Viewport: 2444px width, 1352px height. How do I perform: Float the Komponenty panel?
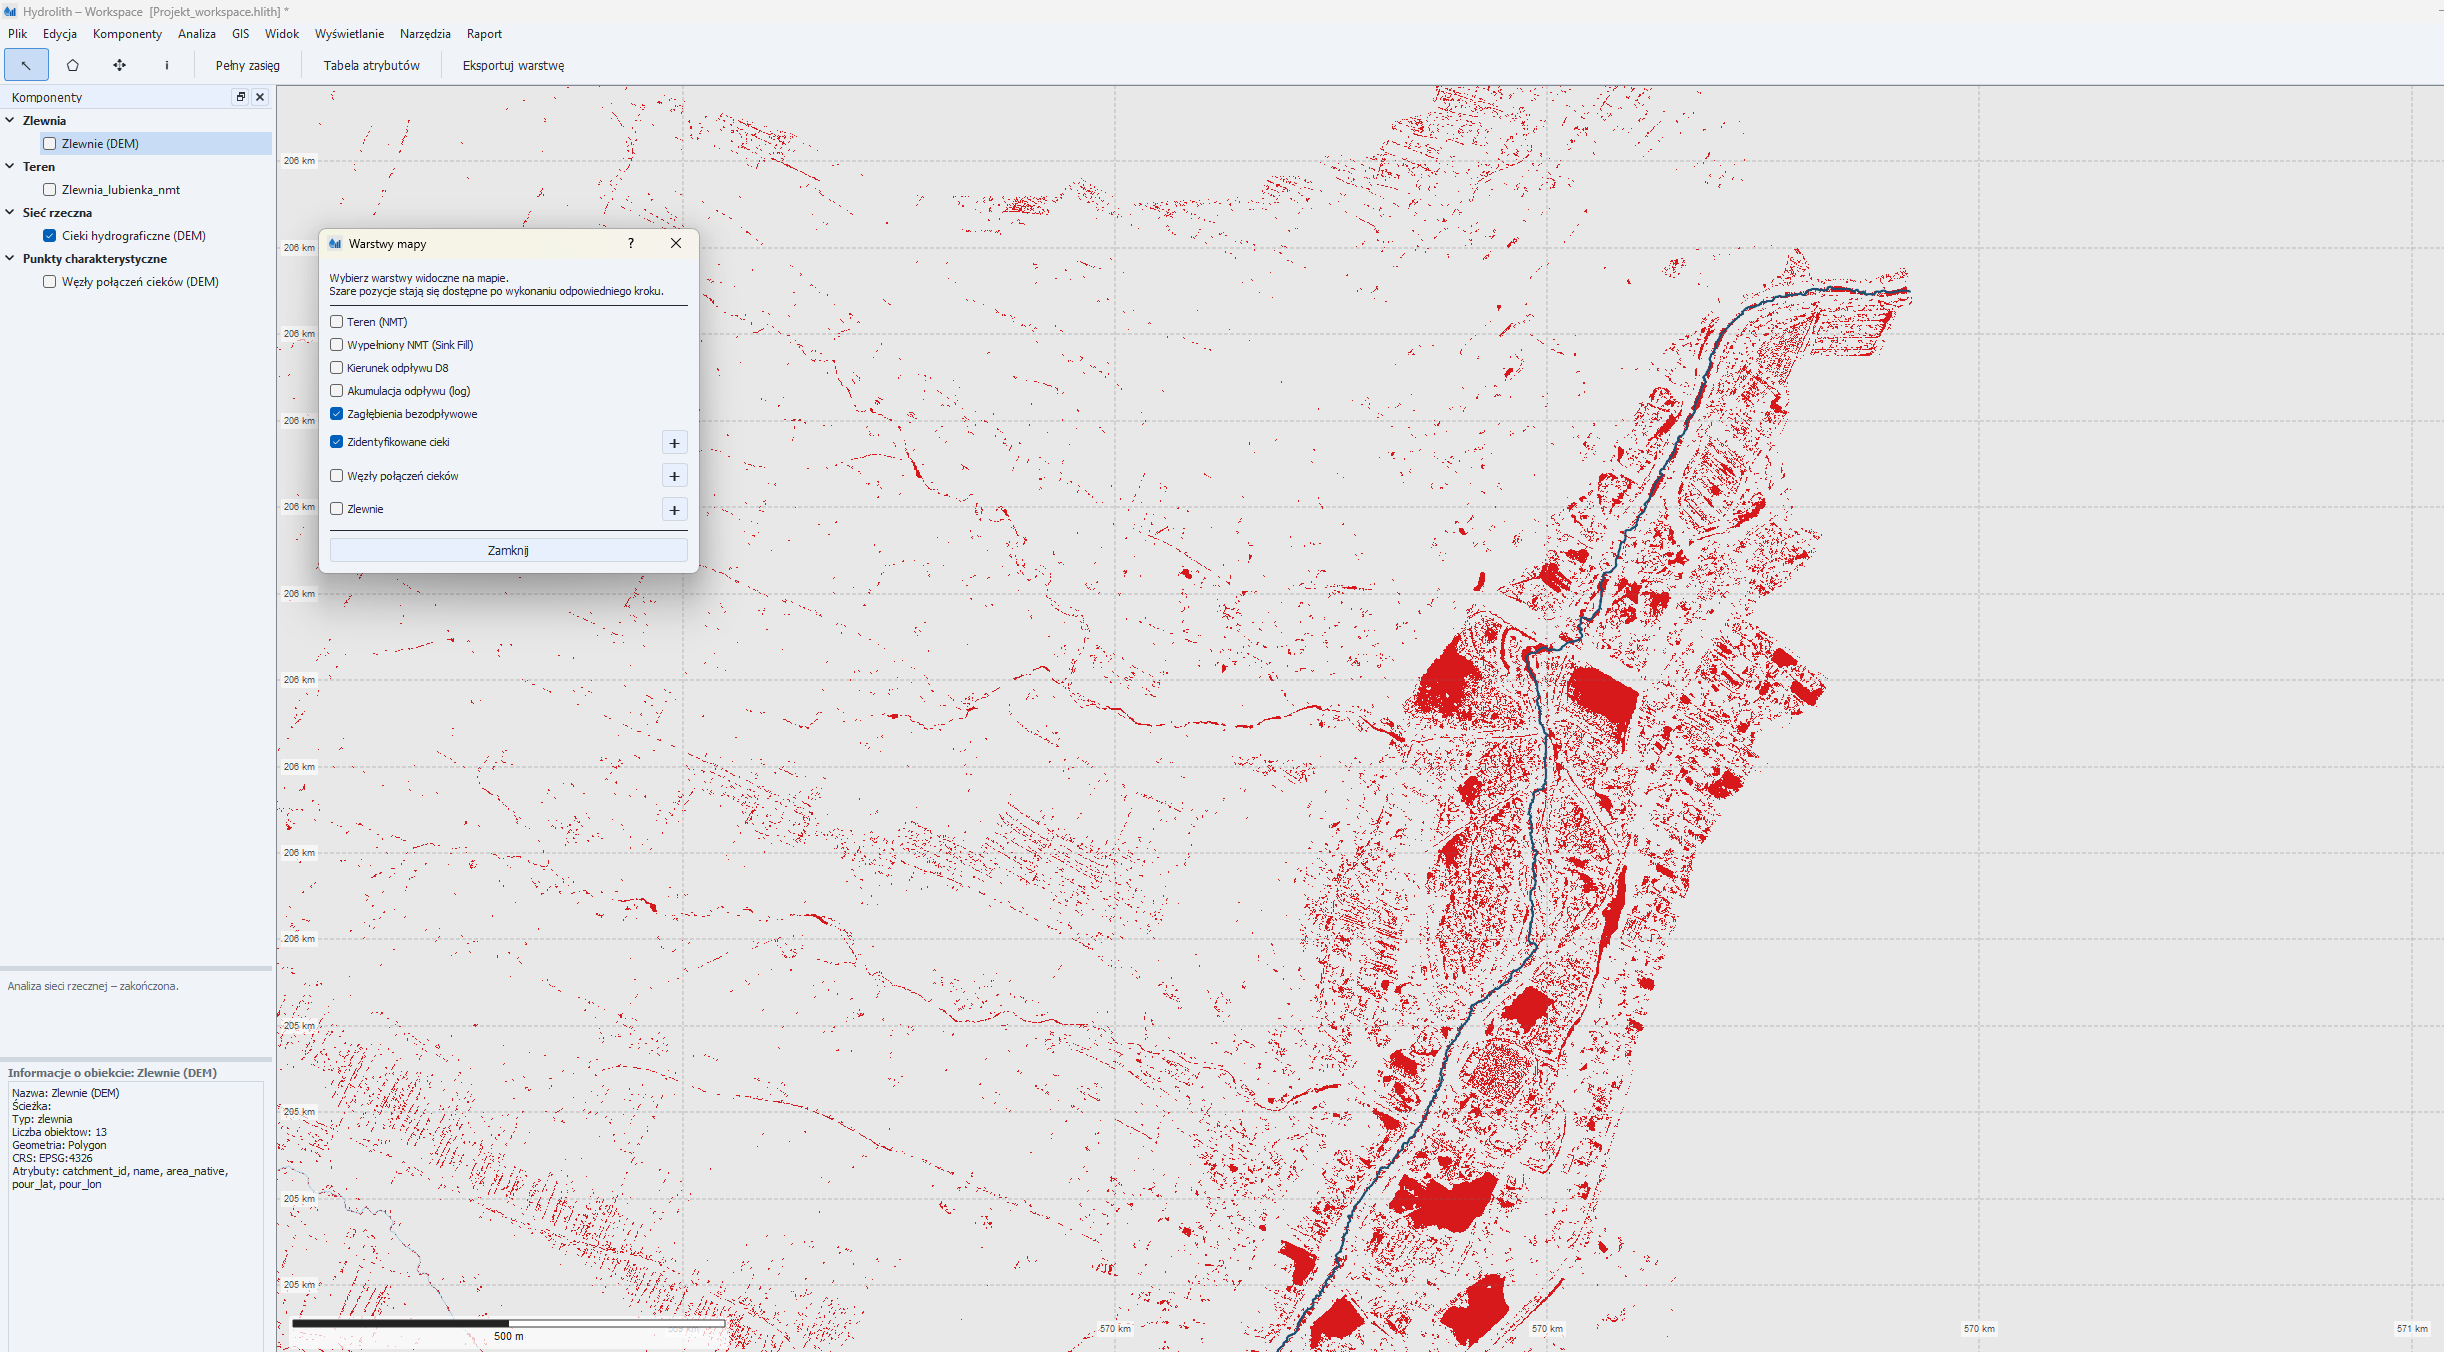tap(240, 97)
